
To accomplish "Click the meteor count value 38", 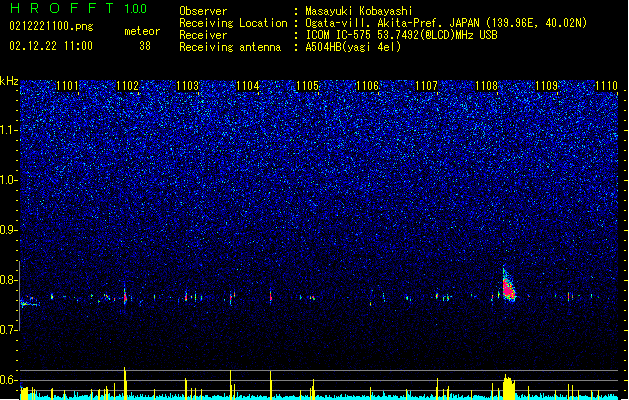I will coord(145,46).
